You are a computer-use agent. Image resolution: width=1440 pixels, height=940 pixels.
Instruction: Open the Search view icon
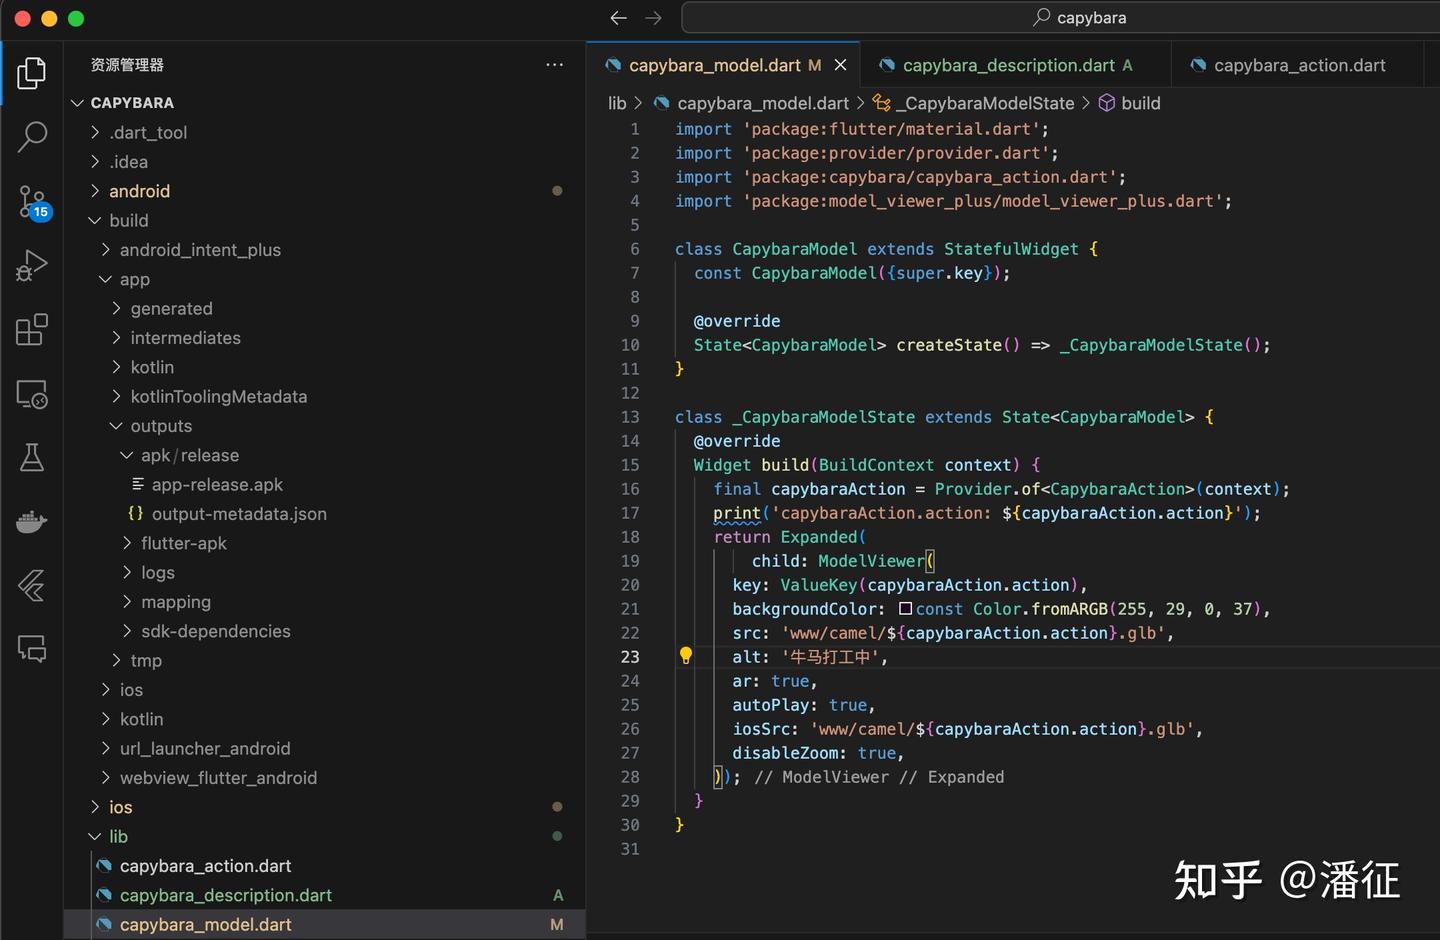click(32, 137)
